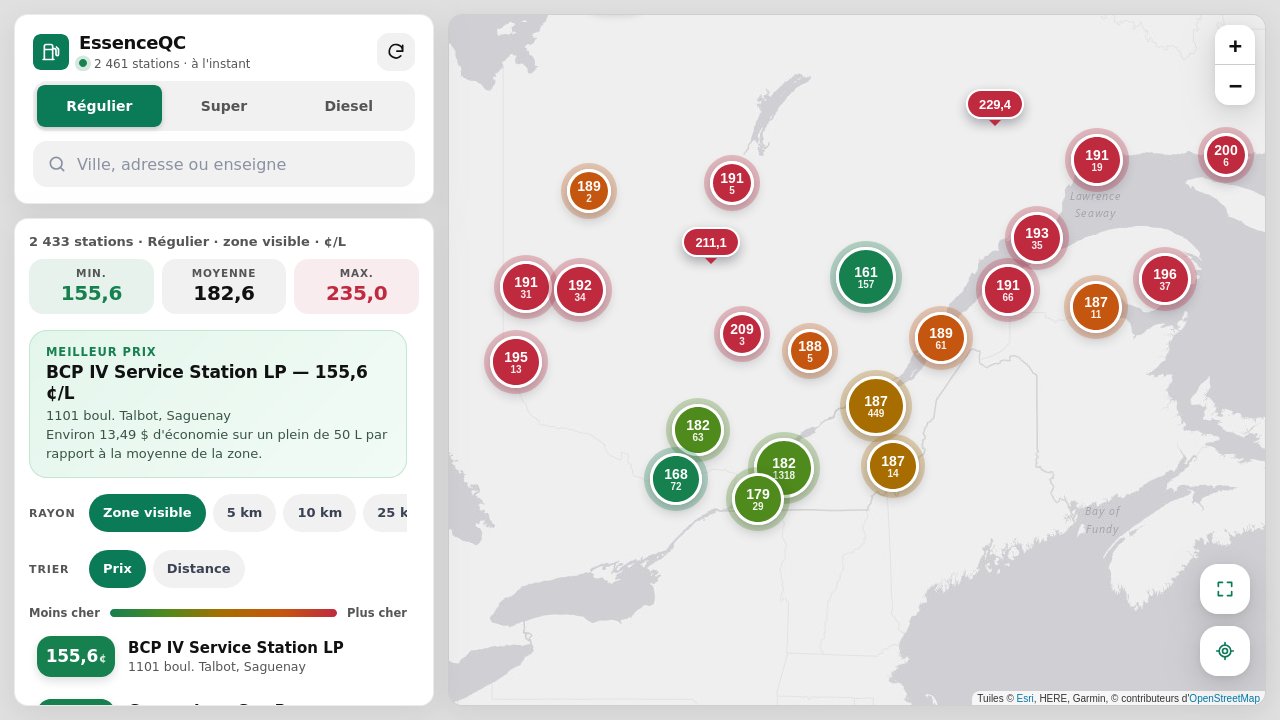Screen dimensions: 1280x720
Task: Switch to the Super fuel tab
Action: click(x=224, y=106)
